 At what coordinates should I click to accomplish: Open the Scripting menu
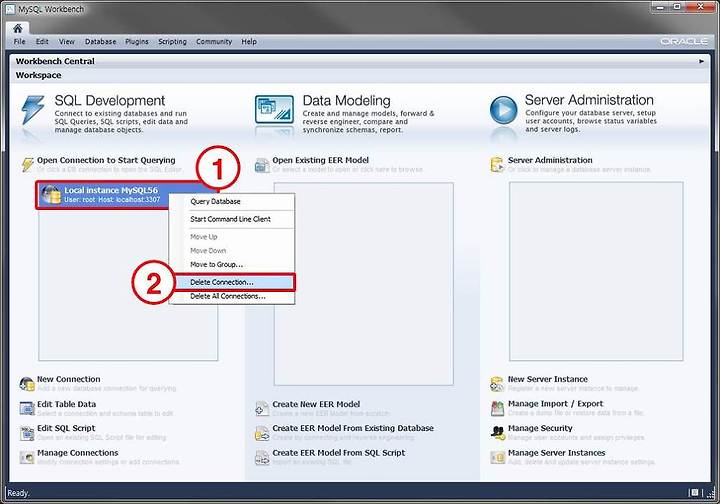click(172, 41)
